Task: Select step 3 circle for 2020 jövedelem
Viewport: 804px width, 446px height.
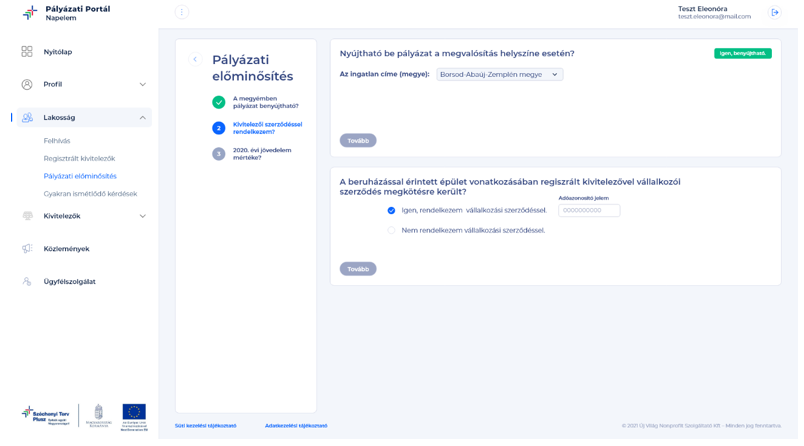Action: (x=219, y=154)
